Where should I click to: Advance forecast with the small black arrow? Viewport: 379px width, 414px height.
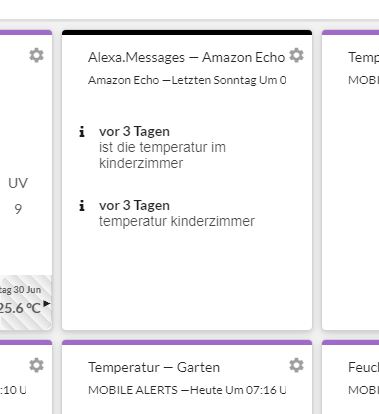pos(47,303)
